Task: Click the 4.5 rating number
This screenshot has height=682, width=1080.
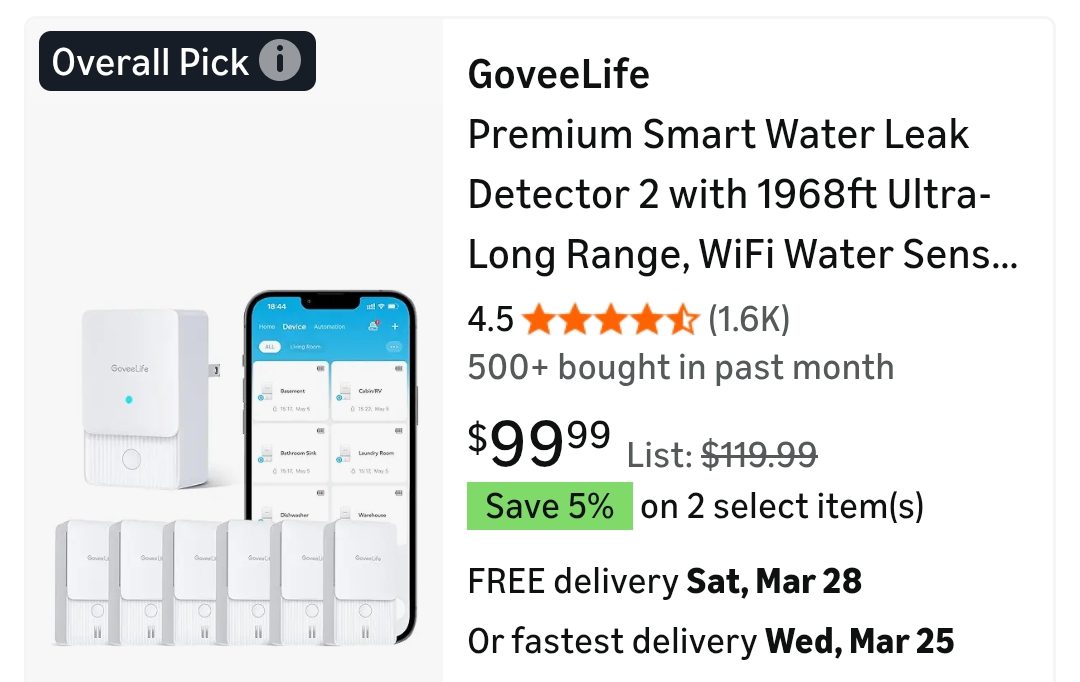Action: click(x=490, y=320)
